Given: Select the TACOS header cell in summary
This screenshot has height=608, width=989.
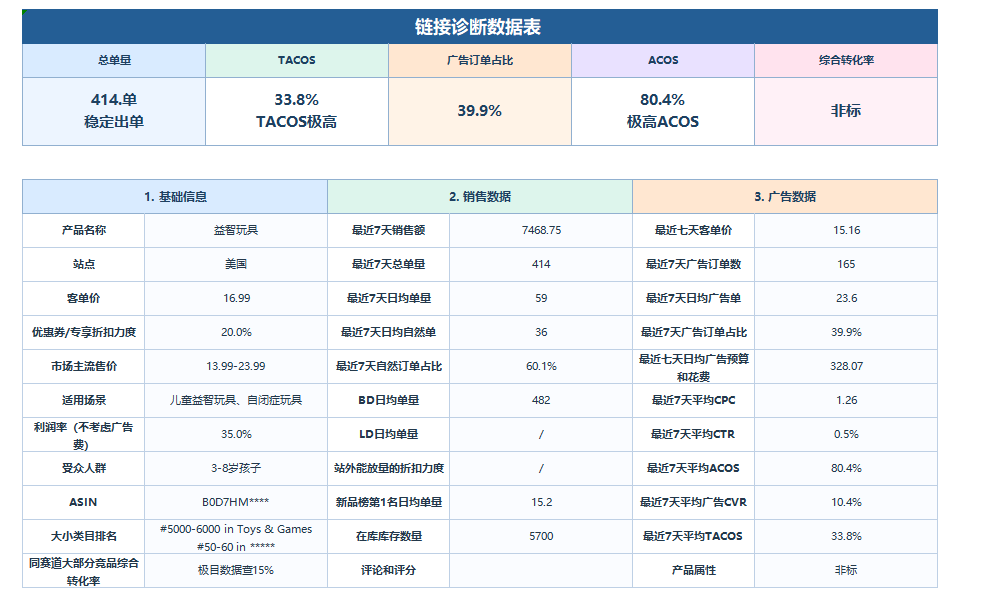Looking at the screenshot, I should pos(297,61).
